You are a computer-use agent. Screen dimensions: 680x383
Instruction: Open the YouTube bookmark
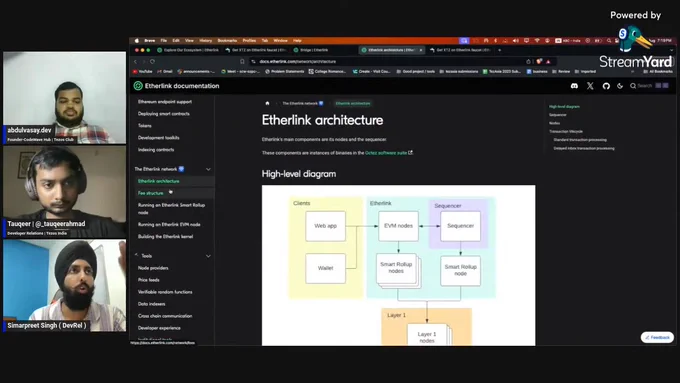(x=143, y=72)
